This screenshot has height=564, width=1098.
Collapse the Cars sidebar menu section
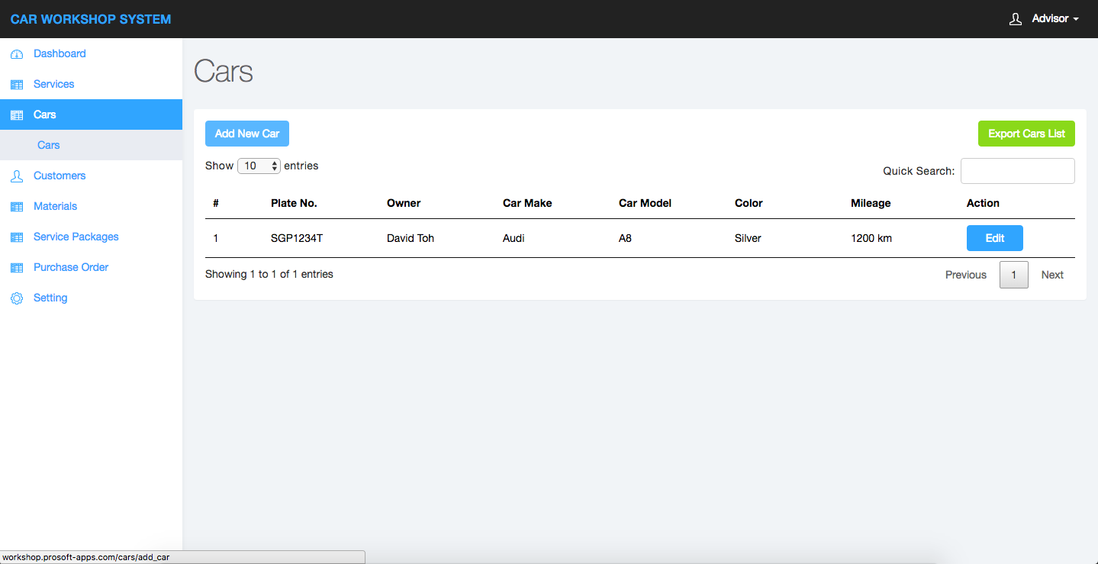[x=45, y=115]
